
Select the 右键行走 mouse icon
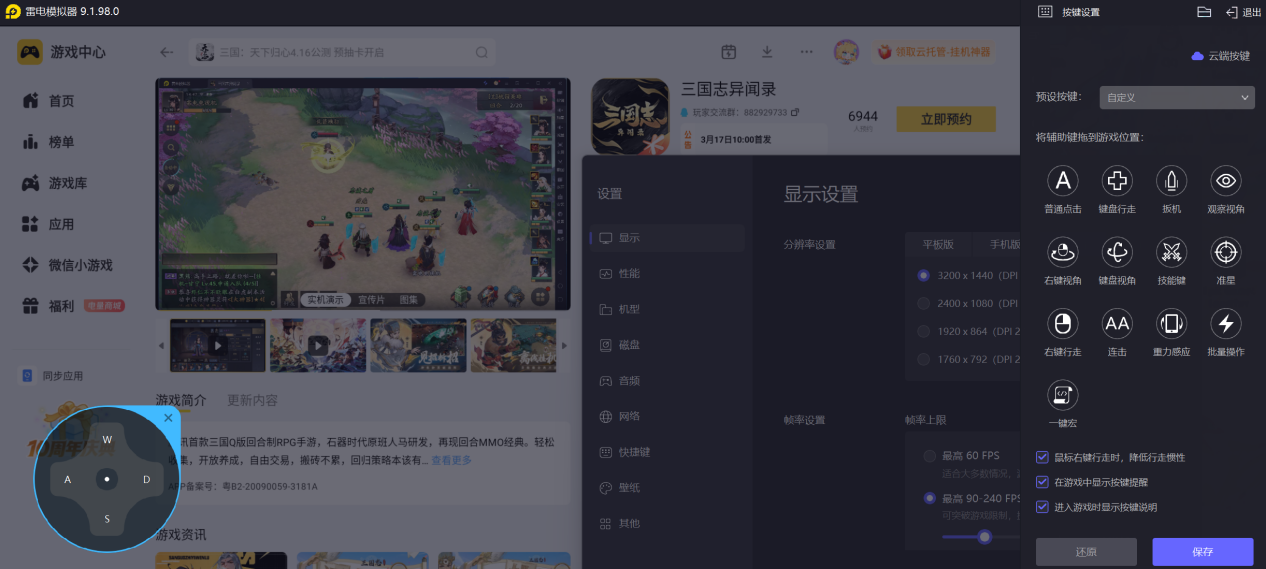click(1062, 323)
